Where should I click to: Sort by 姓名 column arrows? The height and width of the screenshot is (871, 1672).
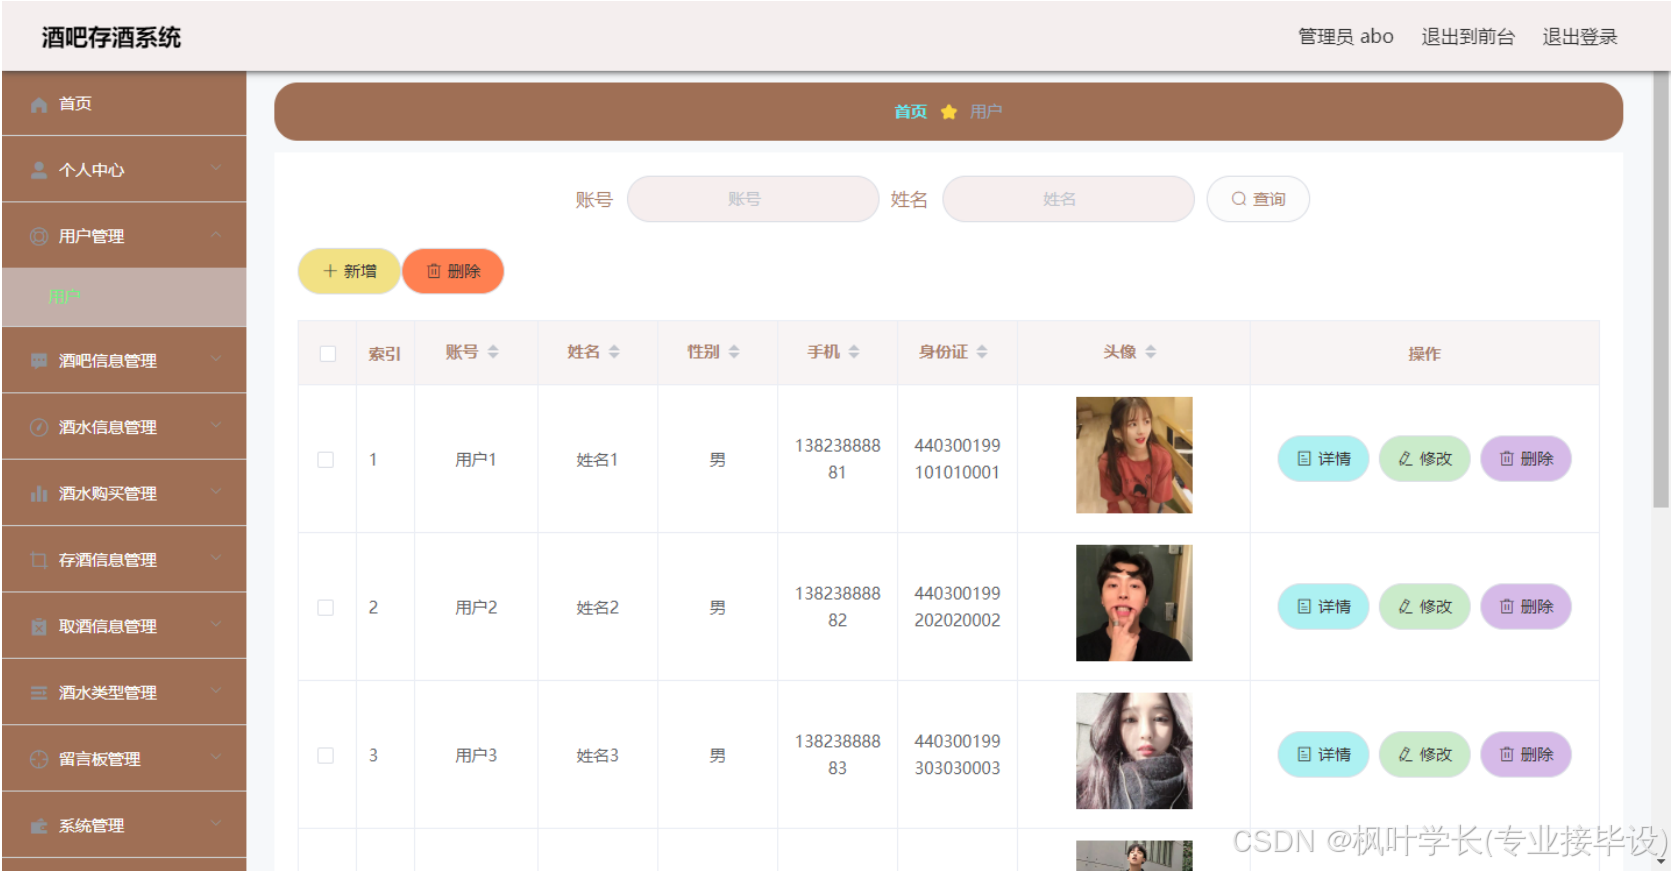click(x=614, y=352)
